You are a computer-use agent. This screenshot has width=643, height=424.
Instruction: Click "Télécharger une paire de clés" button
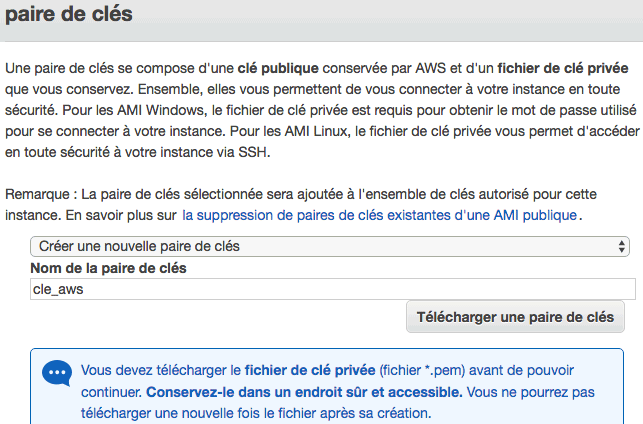tap(515, 317)
